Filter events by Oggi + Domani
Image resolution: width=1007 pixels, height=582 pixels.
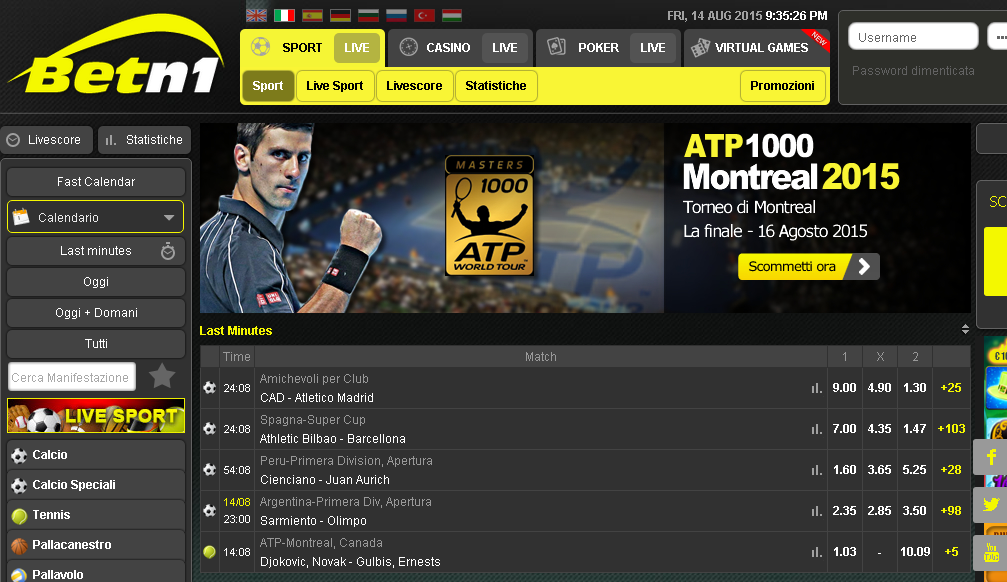click(x=96, y=312)
